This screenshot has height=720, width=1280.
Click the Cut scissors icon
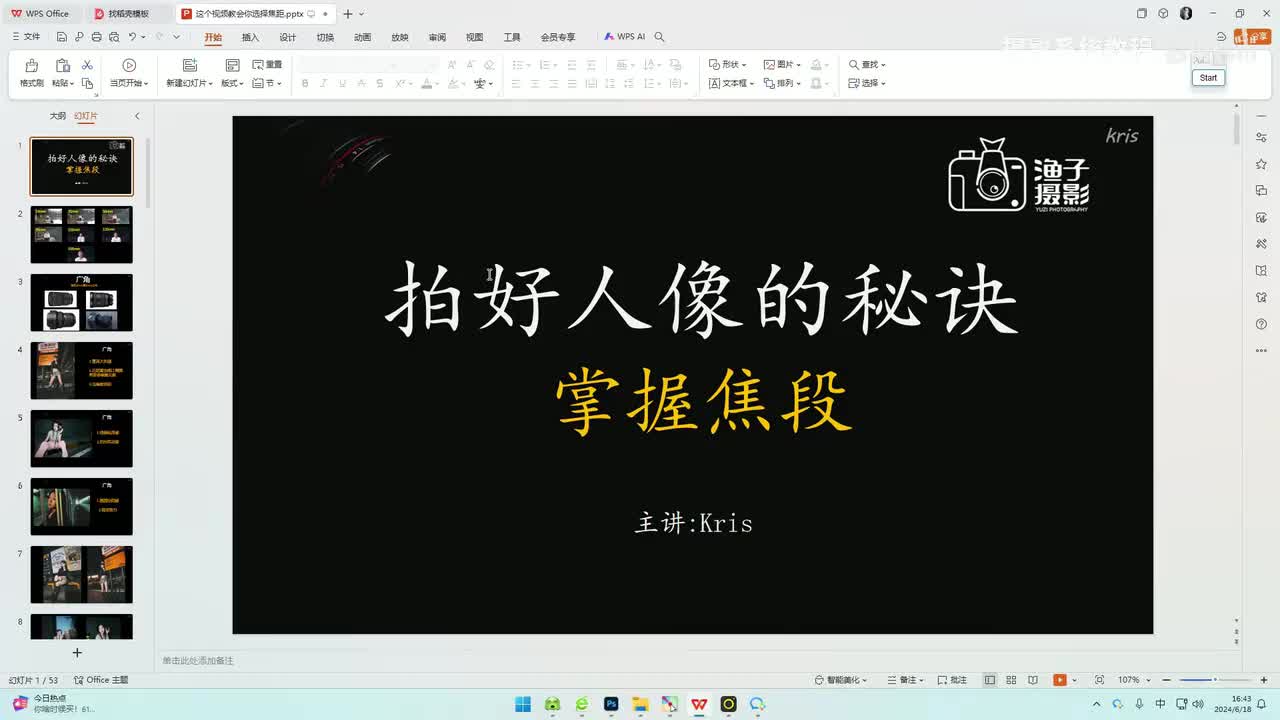pyautogui.click(x=87, y=65)
